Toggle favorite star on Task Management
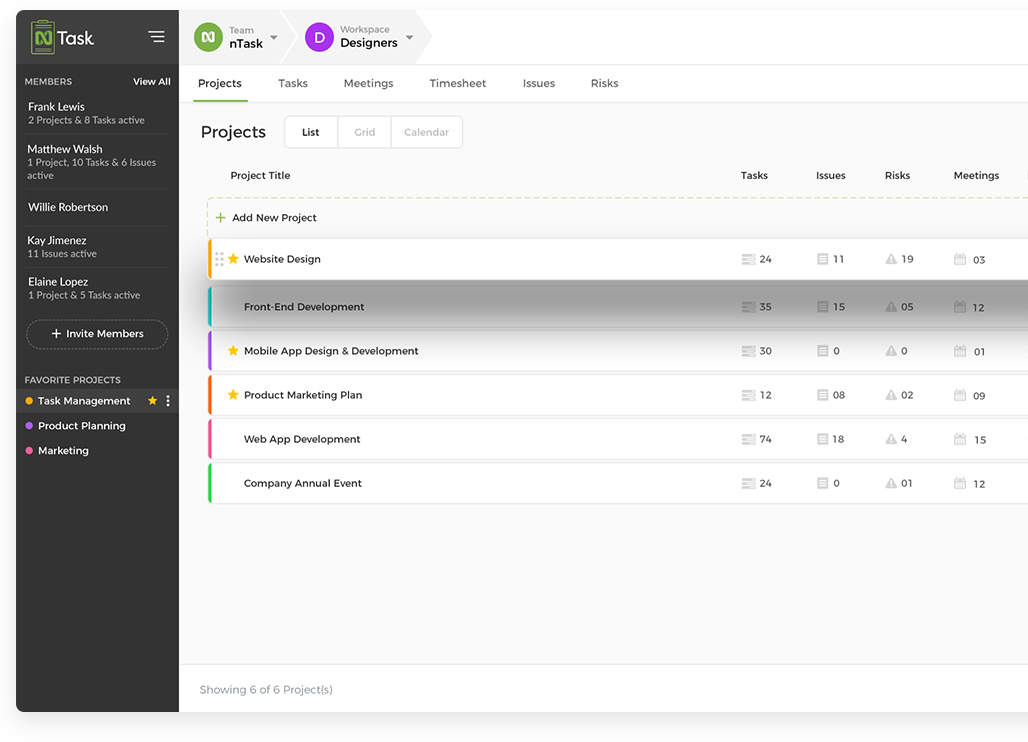Viewport: 1028px width, 742px height. 152,400
